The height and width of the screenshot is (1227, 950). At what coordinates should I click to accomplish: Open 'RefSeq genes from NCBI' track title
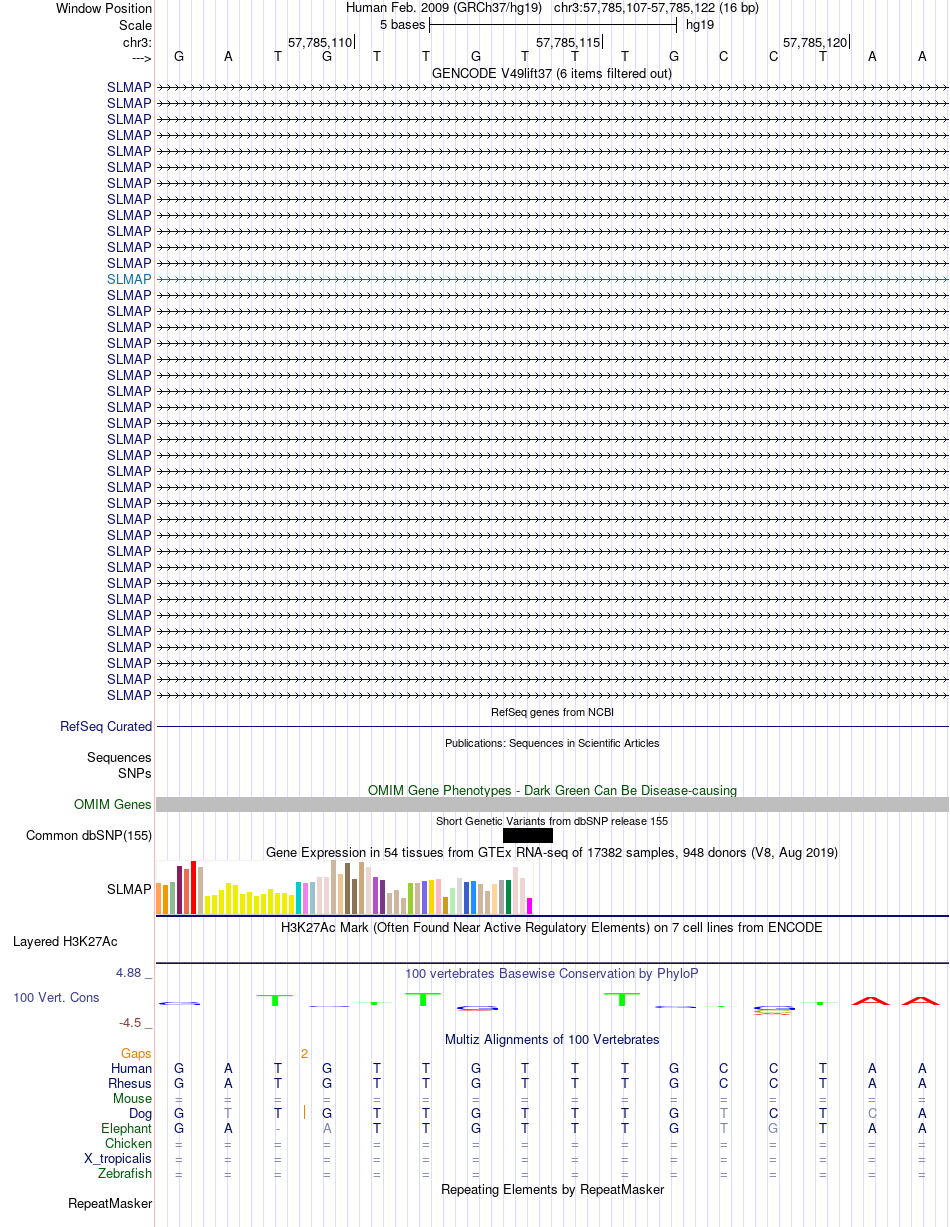point(552,712)
